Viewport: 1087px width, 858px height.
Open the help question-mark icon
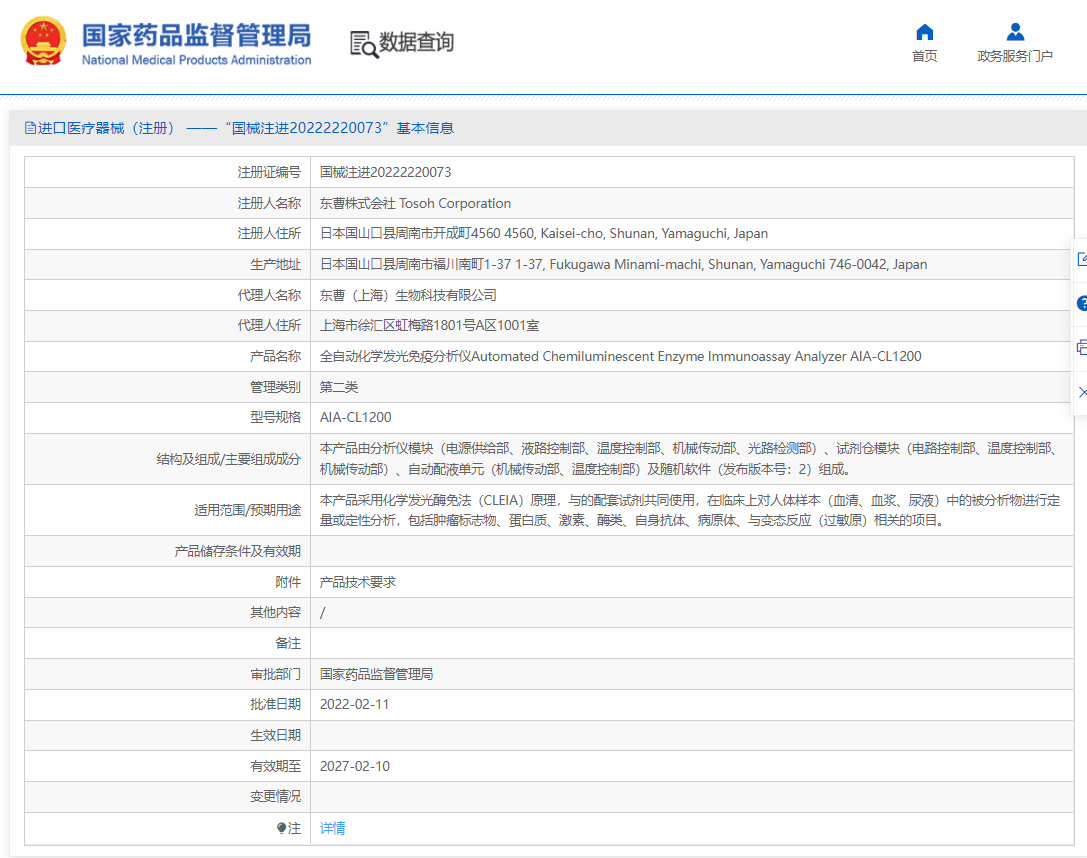[1082, 304]
